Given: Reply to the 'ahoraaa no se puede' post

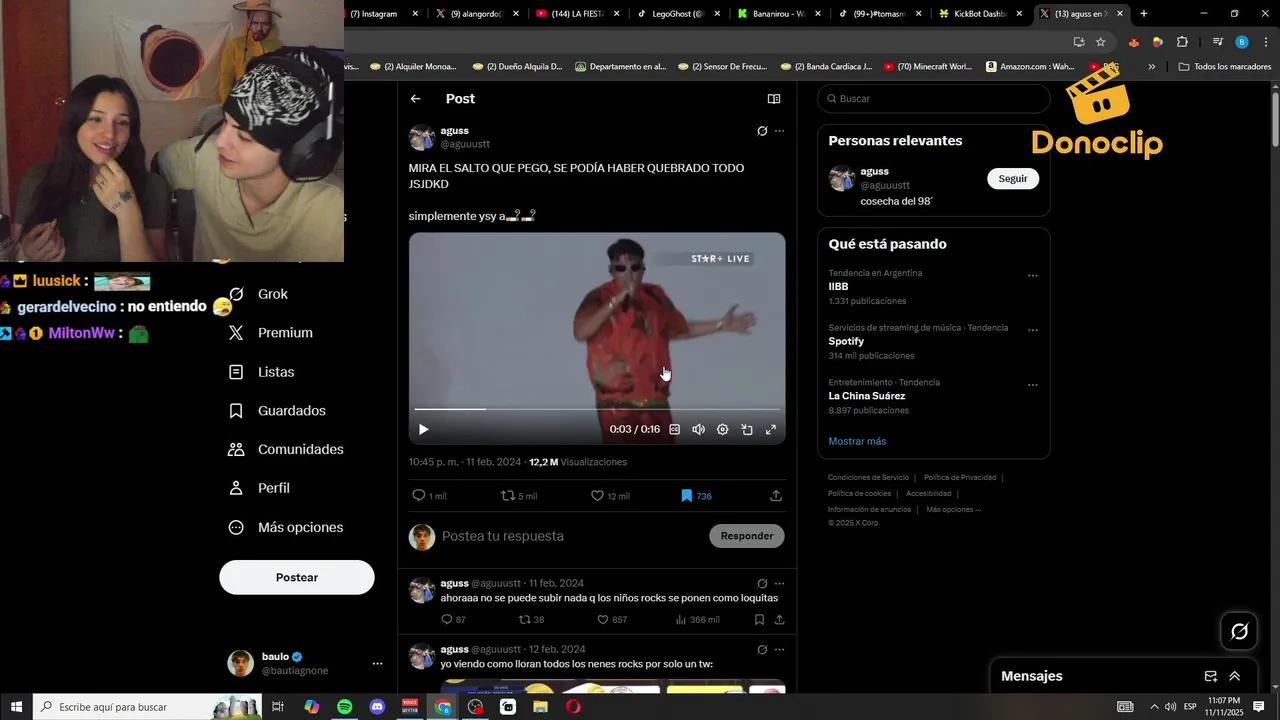Looking at the screenshot, I should point(447,620).
